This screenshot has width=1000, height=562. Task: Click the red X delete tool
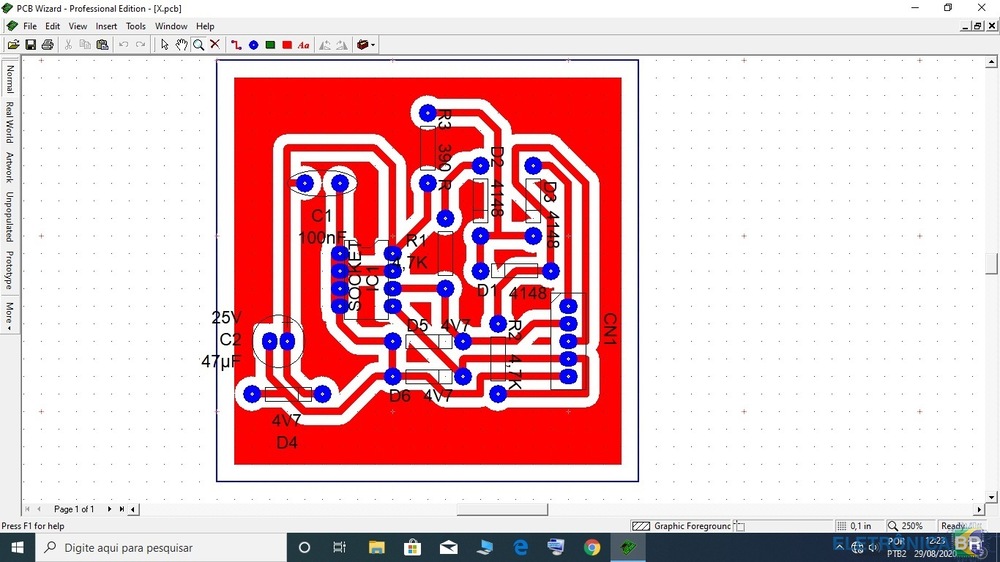(x=215, y=45)
